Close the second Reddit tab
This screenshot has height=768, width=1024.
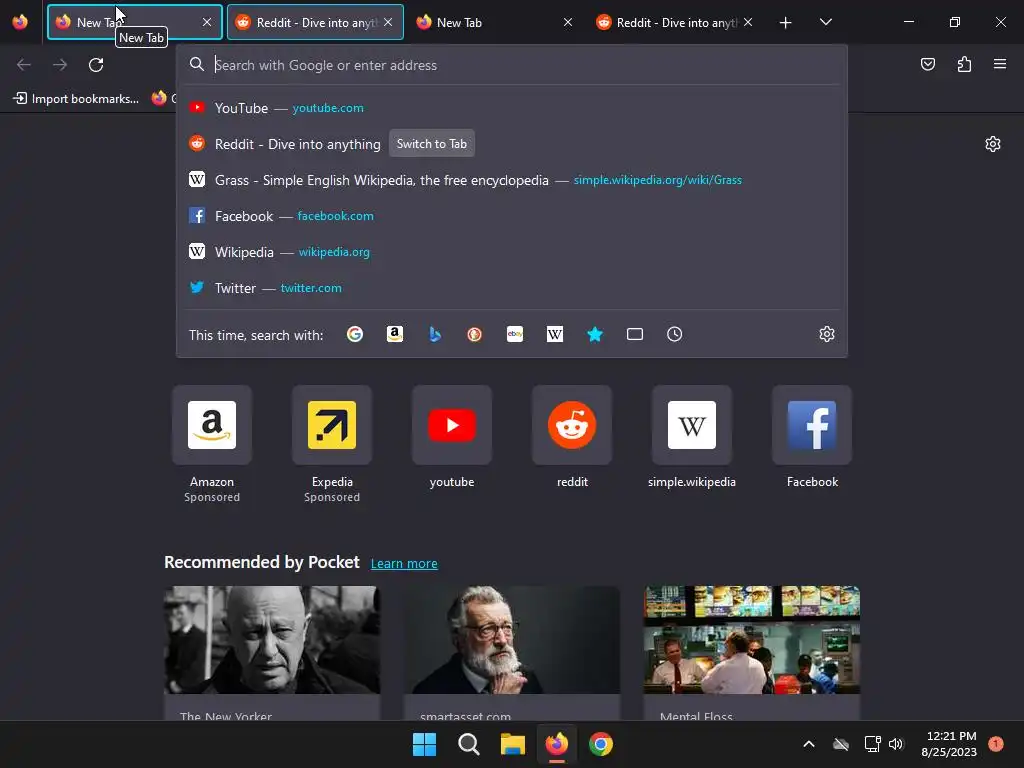388,22
